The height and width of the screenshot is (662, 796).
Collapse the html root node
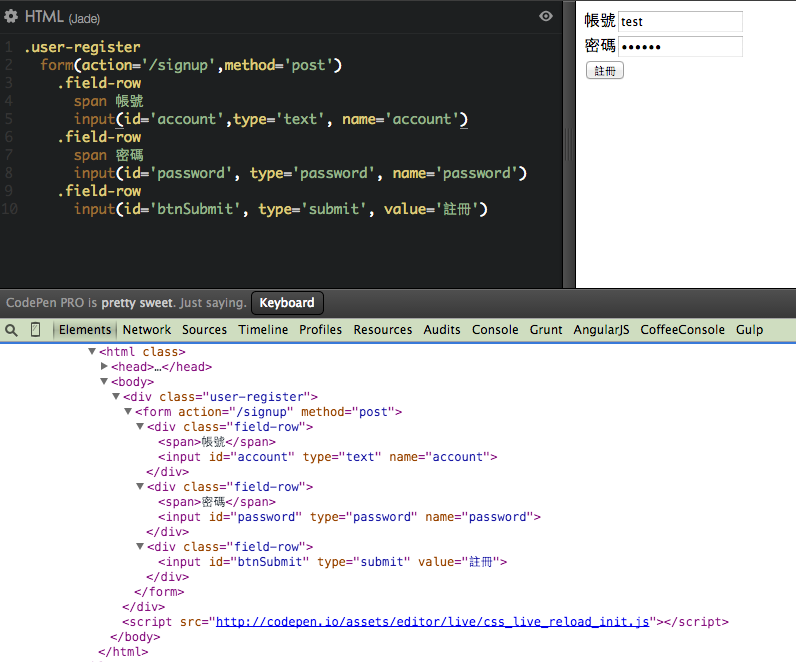(x=92, y=352)
